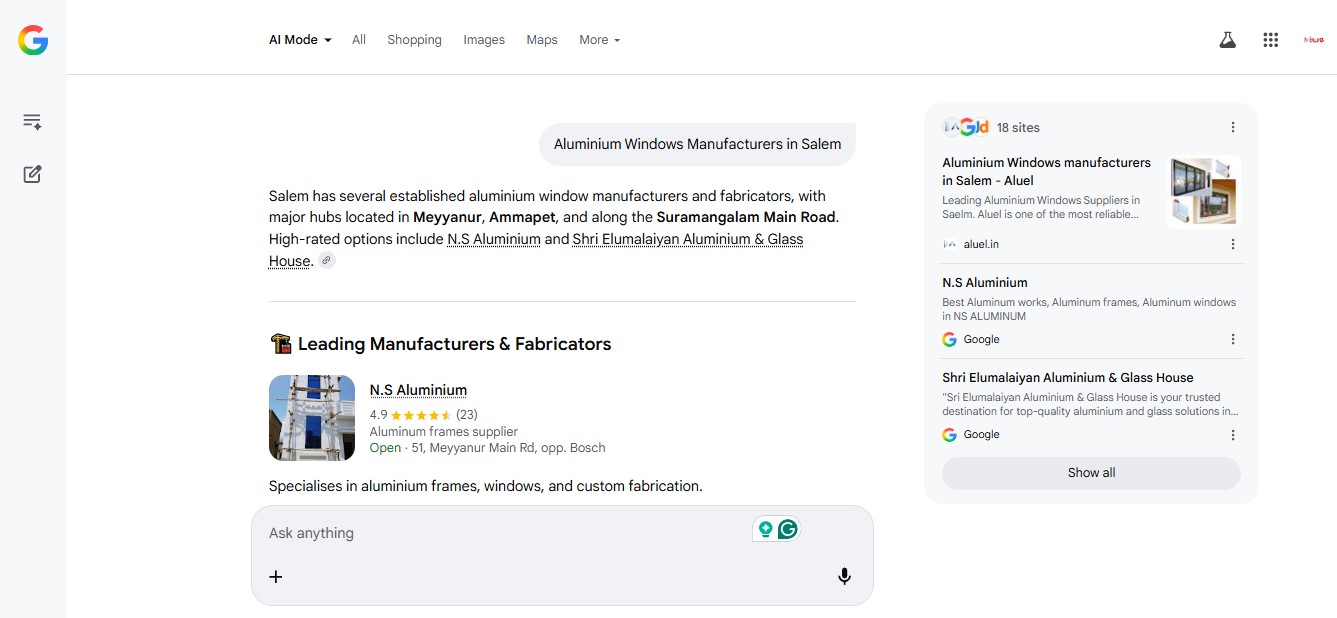Start voice input with the microphone
The image size is (1337, 618).
click(x=844, y=576)
